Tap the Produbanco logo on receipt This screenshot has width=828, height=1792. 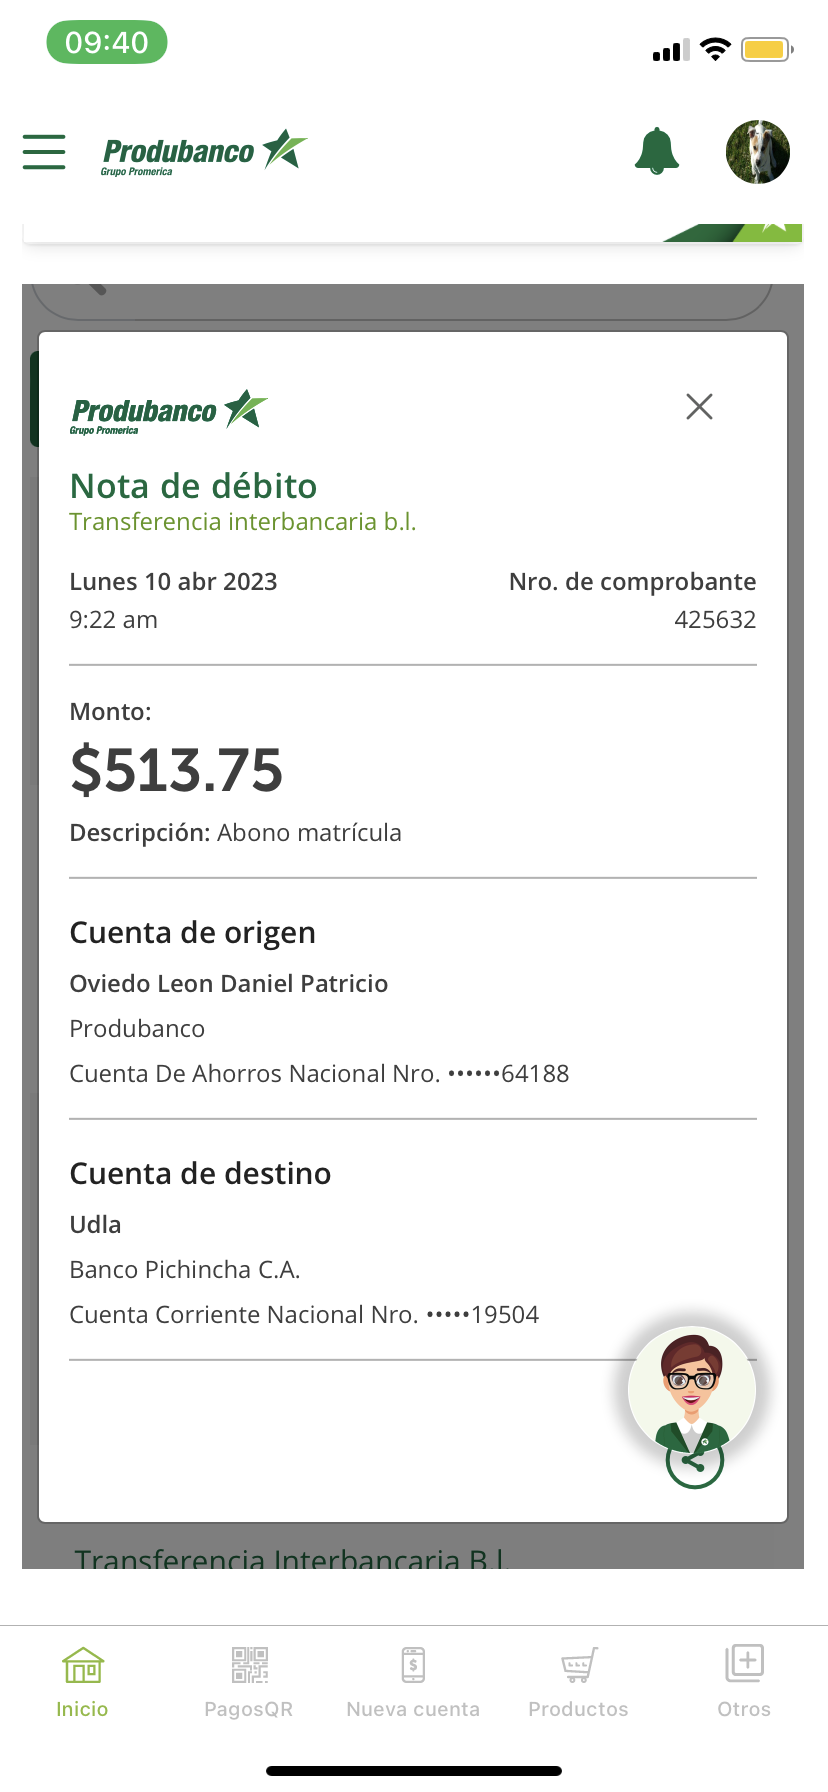pyautogui.click(x=168, y=411)
